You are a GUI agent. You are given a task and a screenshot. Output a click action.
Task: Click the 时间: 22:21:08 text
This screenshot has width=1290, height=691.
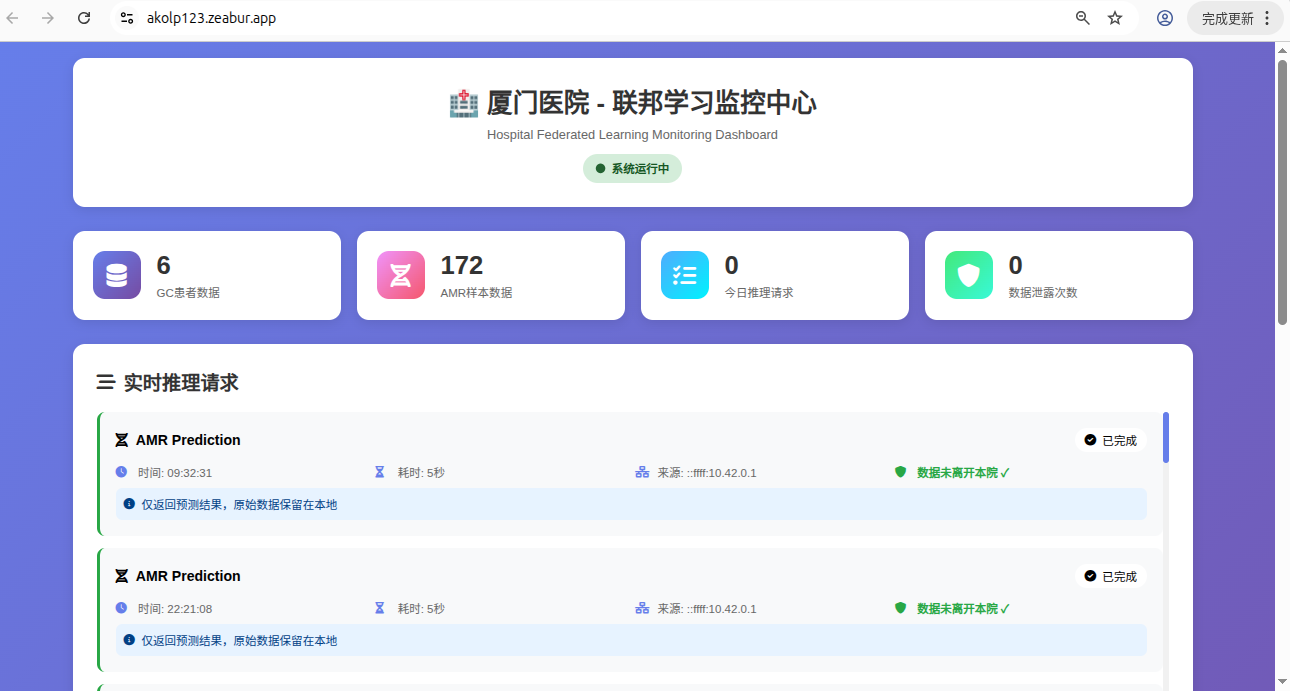point(175,608)
